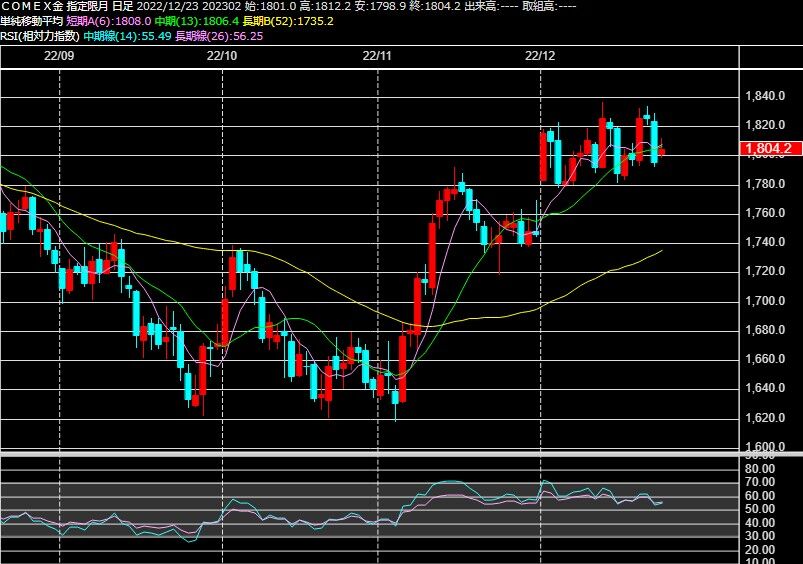Click the 1,700.0 price axis label
The width and height of the screenshot is (803, 564).
(x=765, y=301)
